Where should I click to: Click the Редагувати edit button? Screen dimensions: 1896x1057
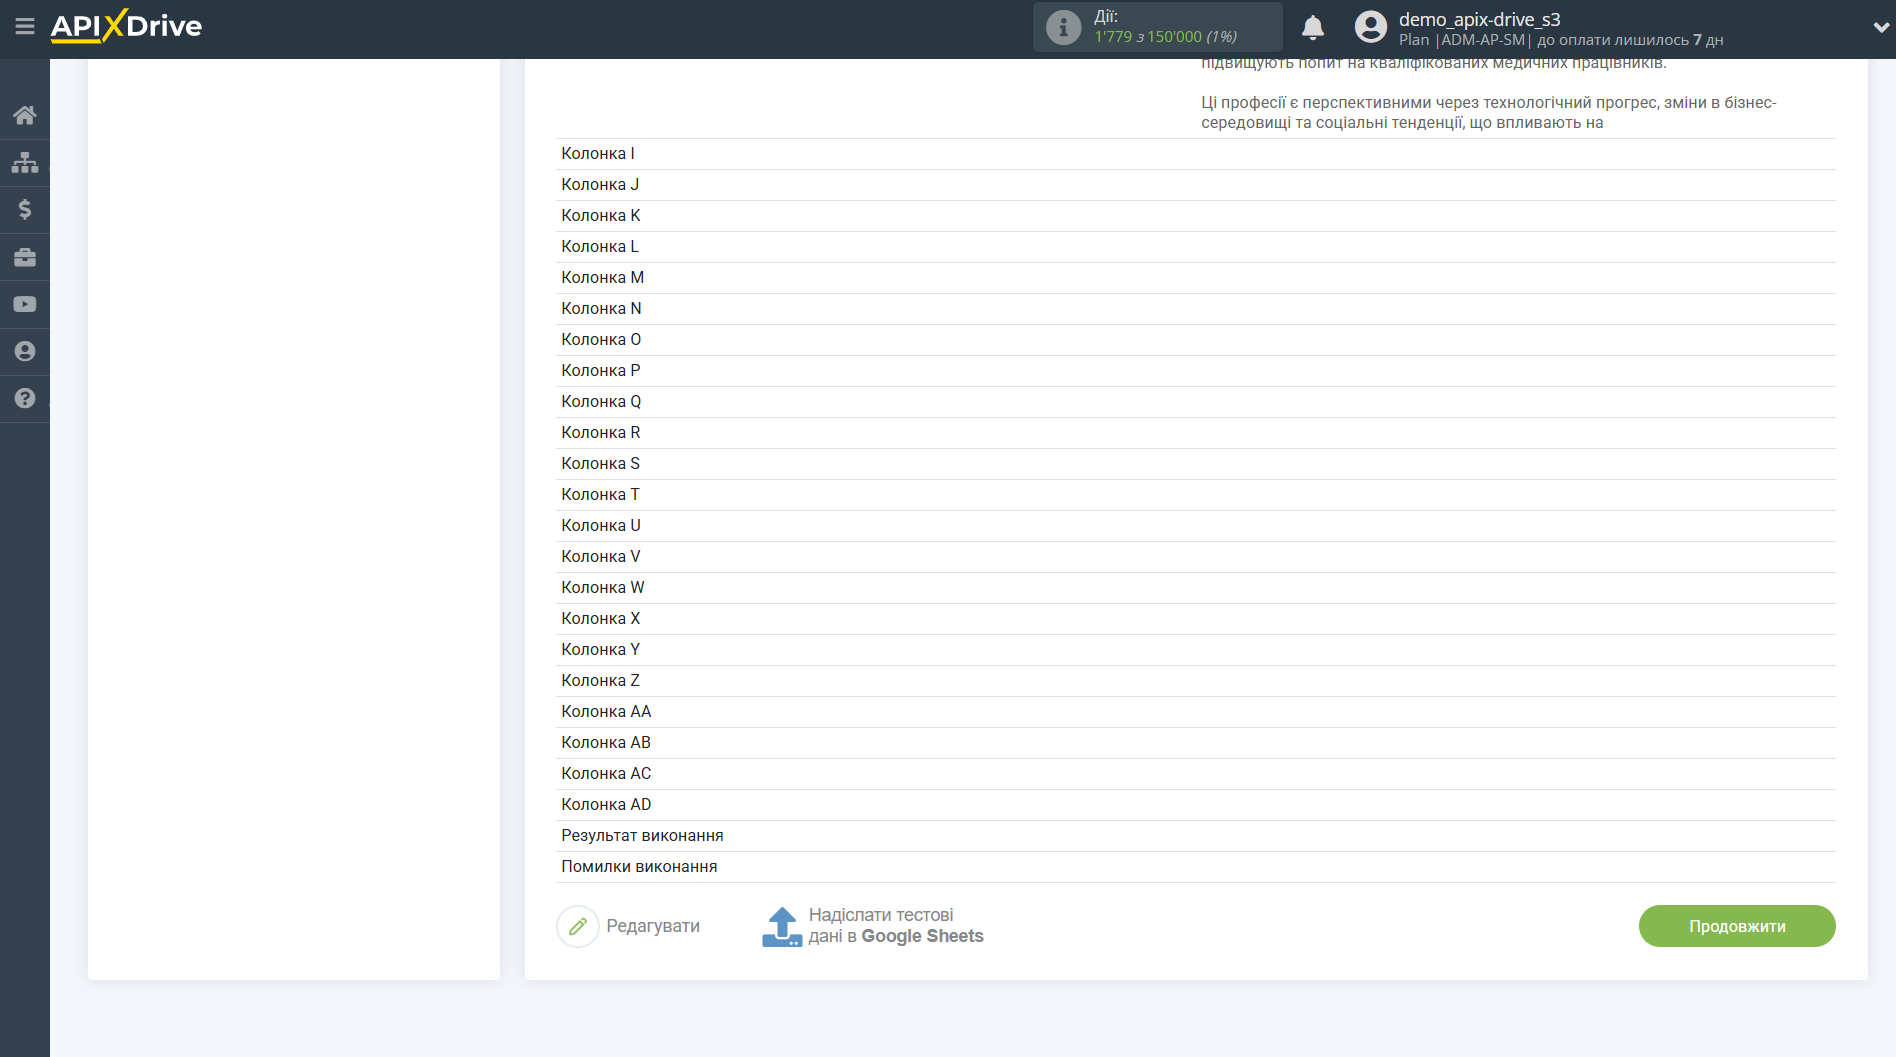(x=652, y=926)
